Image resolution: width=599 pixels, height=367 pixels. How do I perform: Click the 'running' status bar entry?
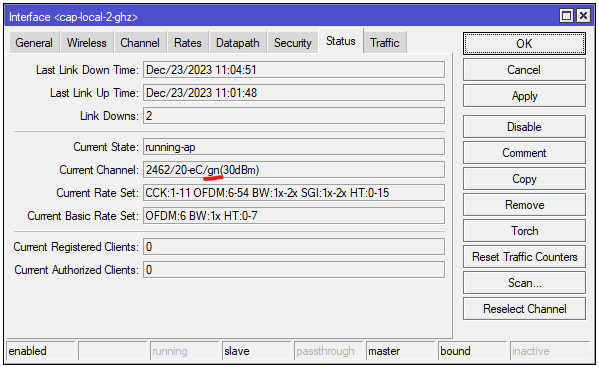(185, 351)
